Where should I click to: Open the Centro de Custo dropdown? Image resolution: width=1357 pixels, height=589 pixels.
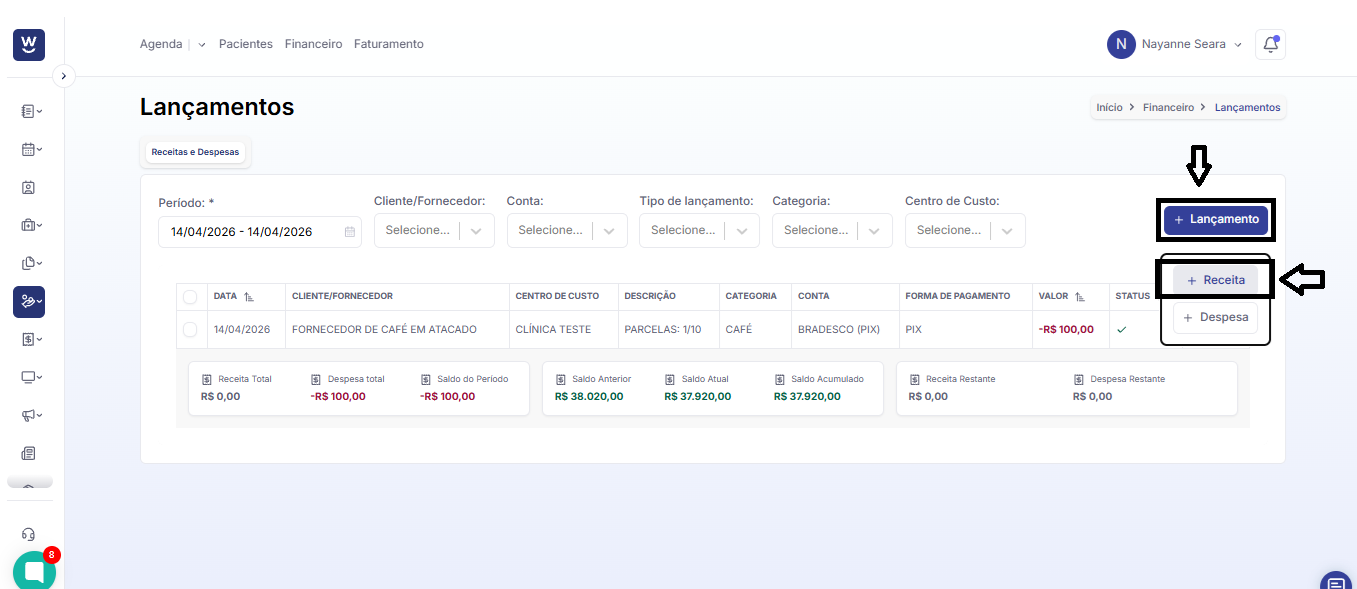coord(965,230)
